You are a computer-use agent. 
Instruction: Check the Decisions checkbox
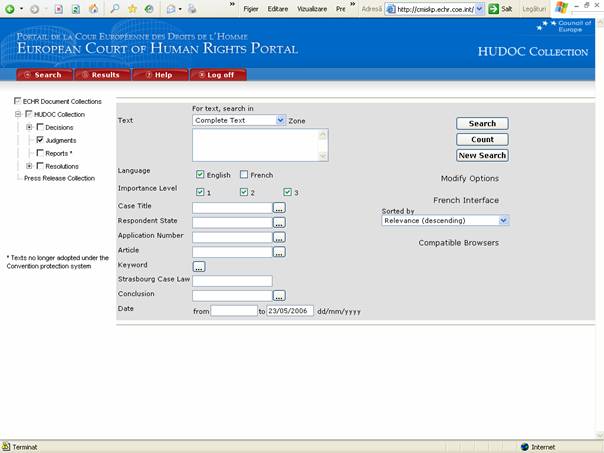(x=40, y=127)
